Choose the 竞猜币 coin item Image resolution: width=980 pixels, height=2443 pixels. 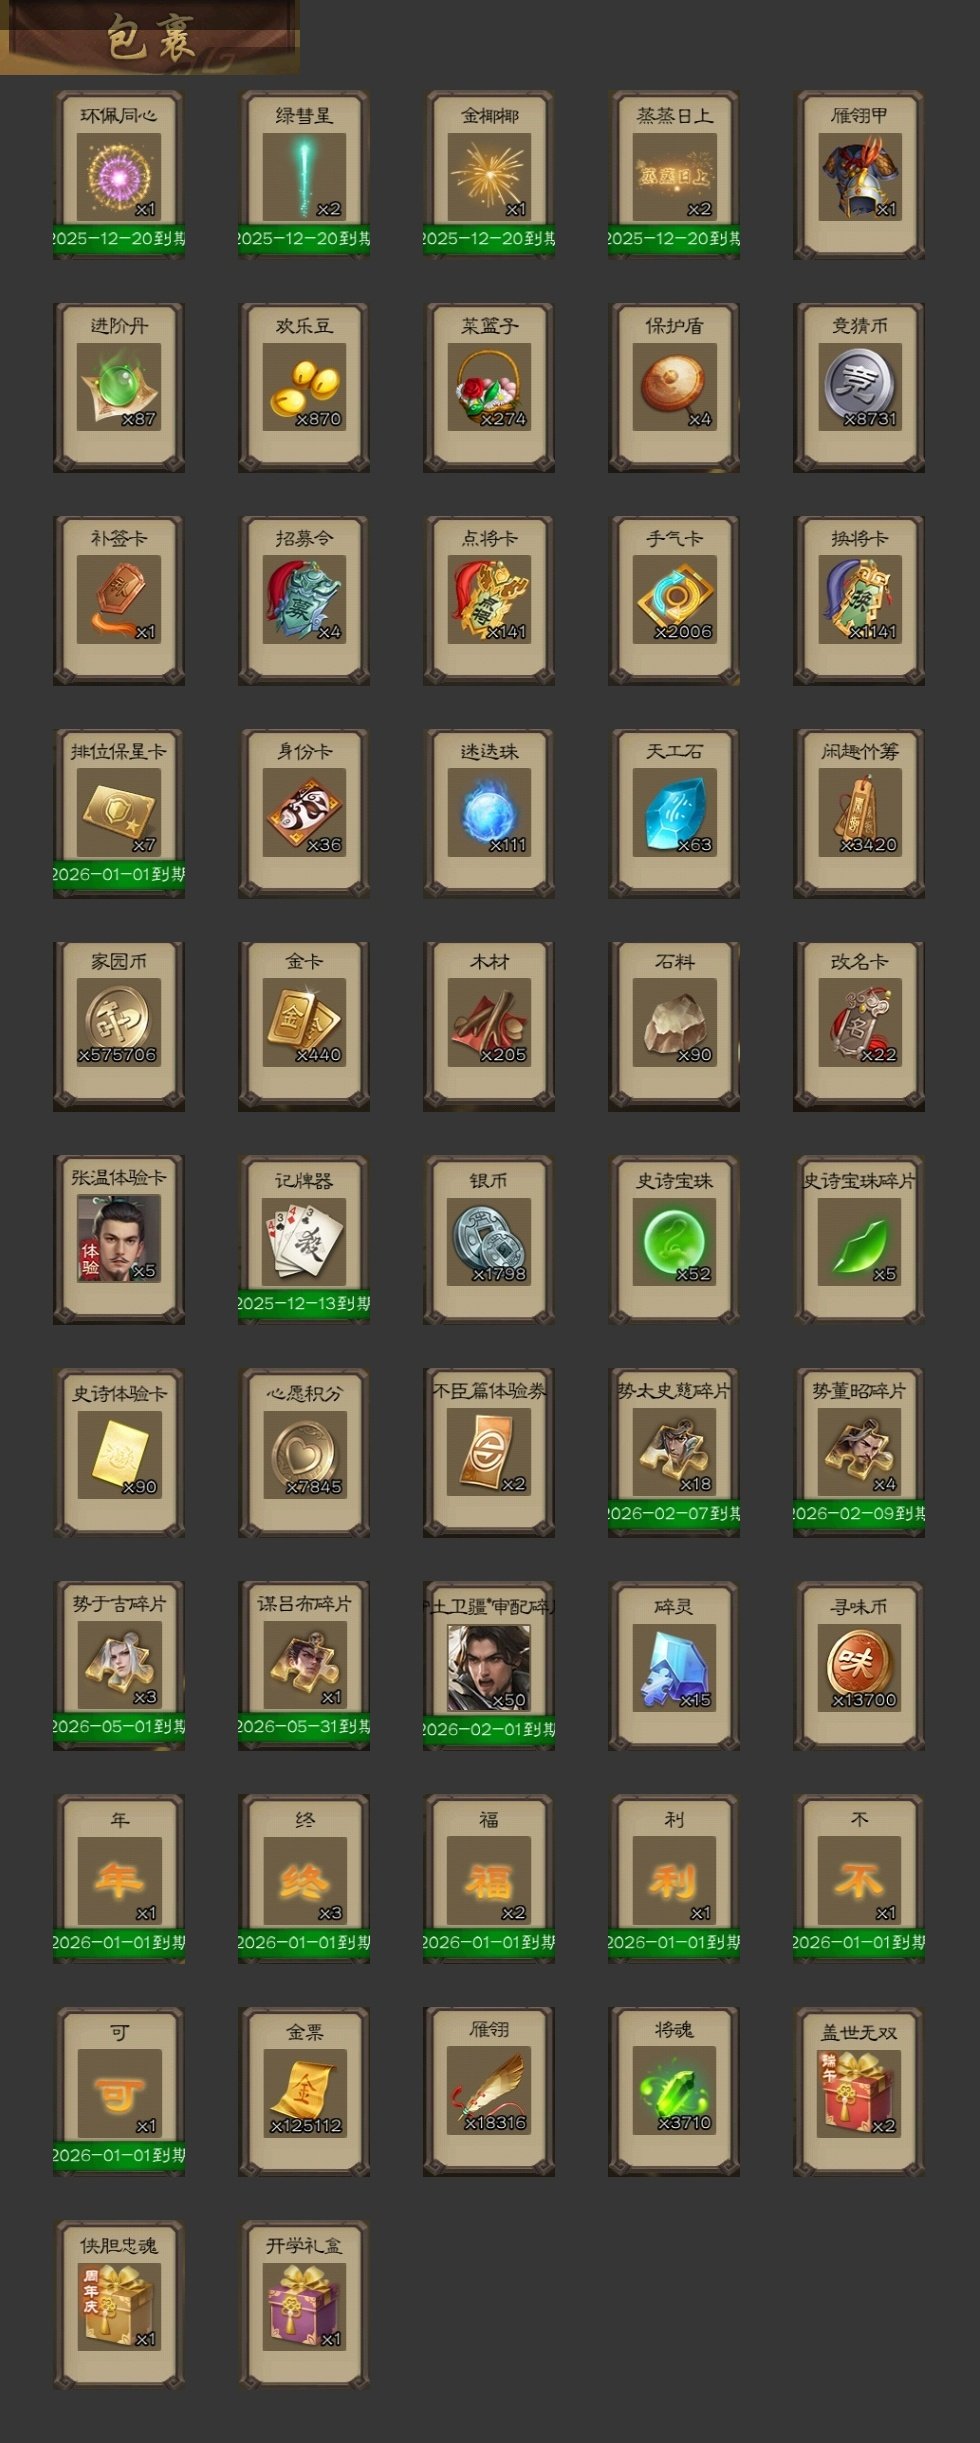click(x=859, y=387)
